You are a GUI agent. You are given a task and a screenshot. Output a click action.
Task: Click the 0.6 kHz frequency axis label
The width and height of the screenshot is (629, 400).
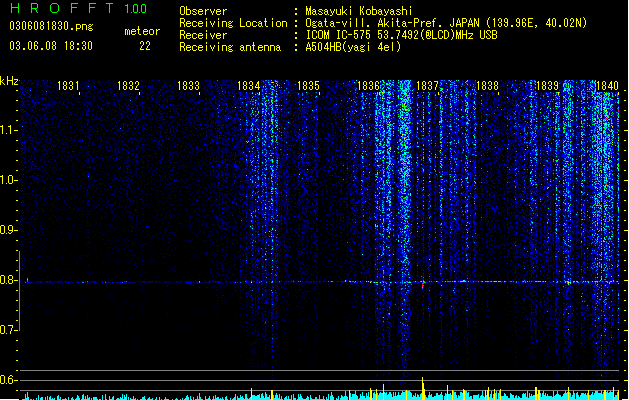pos(8,380)
